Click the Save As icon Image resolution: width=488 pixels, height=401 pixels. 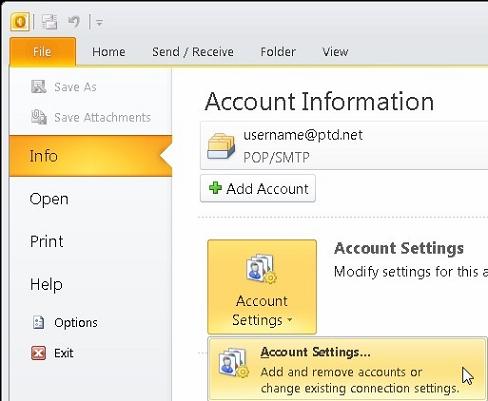pos(39,87)
